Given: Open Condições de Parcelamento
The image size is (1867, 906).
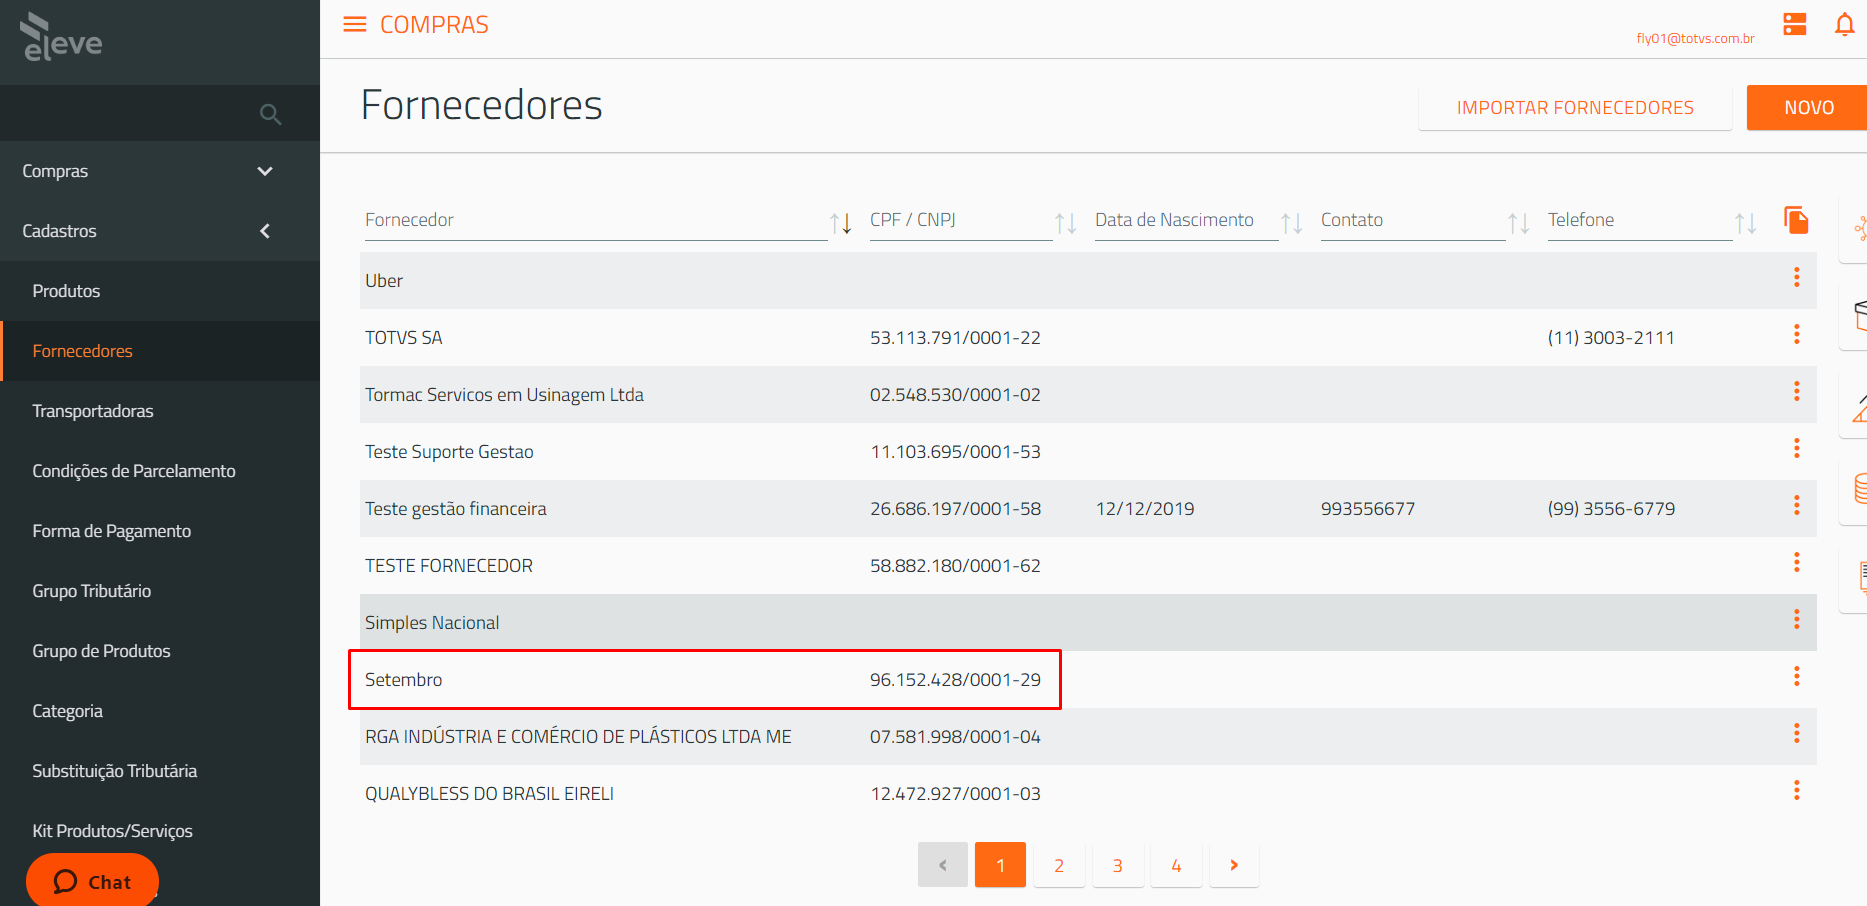Looking at the screenshot, I should point(160,471).
